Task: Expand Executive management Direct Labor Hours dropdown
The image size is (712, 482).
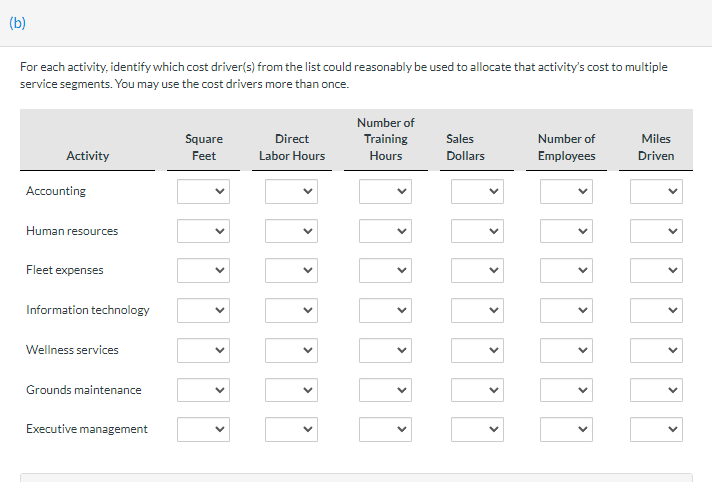Action: click(x=291, y=429)
